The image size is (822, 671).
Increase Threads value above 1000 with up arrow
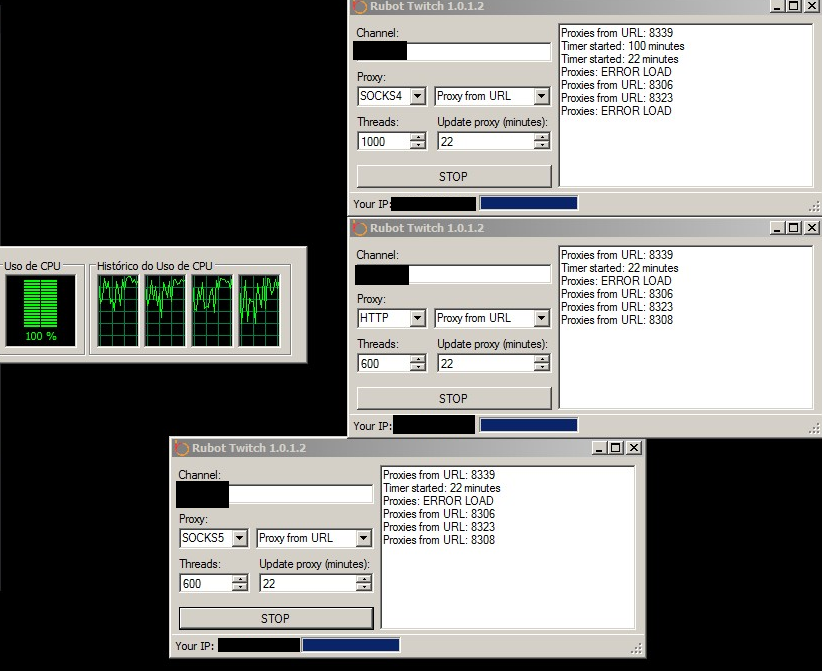(418, 137)
